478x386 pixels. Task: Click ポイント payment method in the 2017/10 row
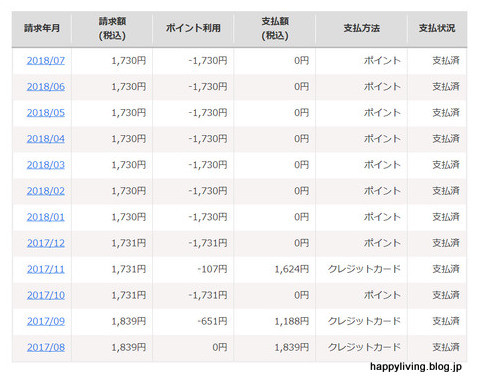(382, 295)
